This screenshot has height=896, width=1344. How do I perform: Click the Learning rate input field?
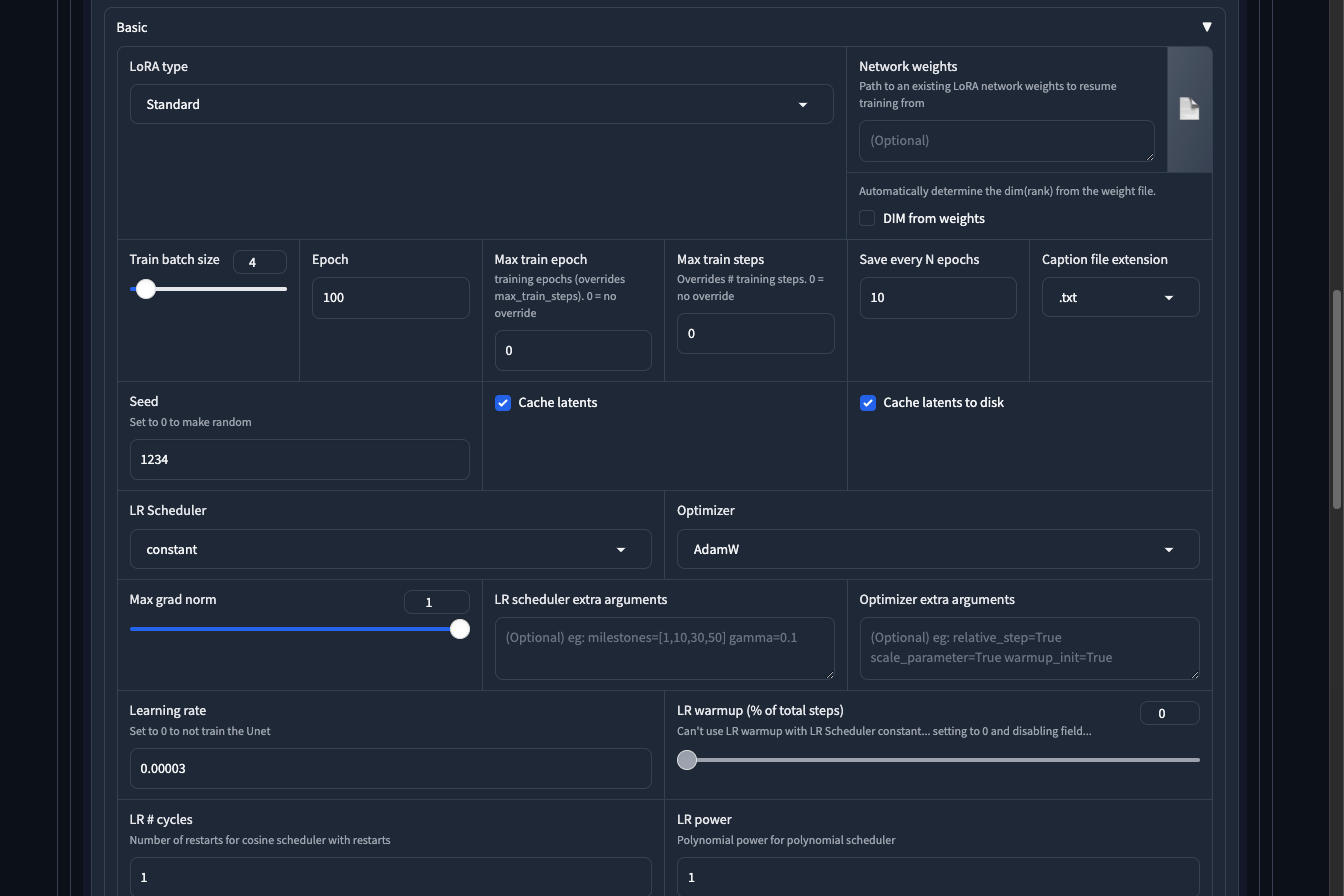click(x=390, y=769)
